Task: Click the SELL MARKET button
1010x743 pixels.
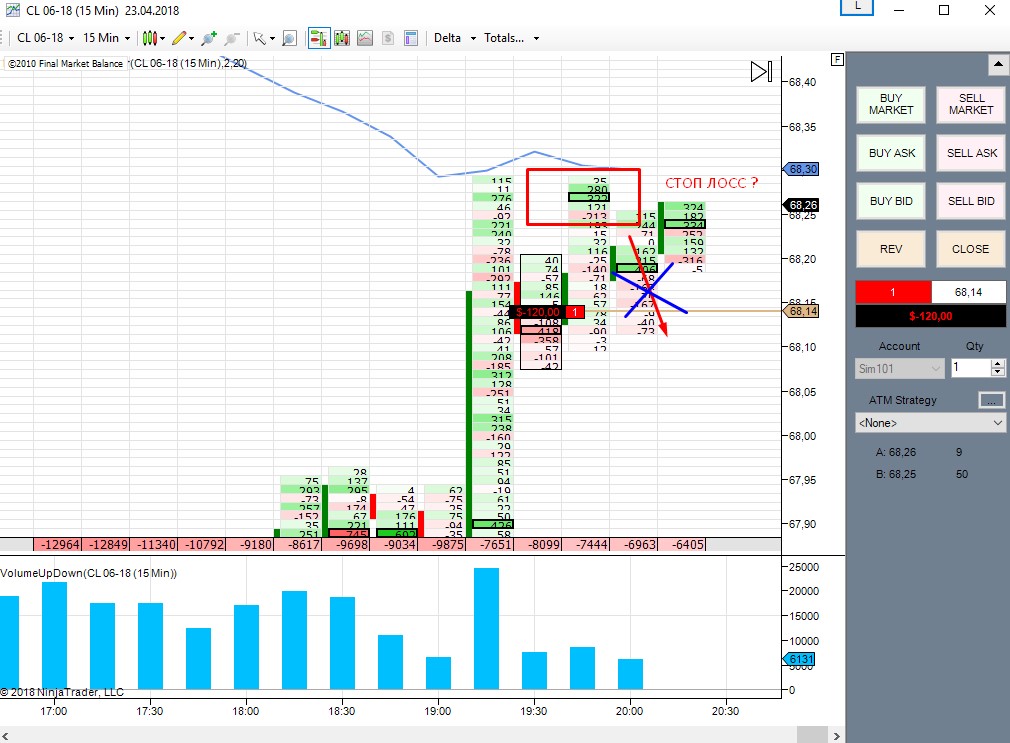Action: (971, 104)
